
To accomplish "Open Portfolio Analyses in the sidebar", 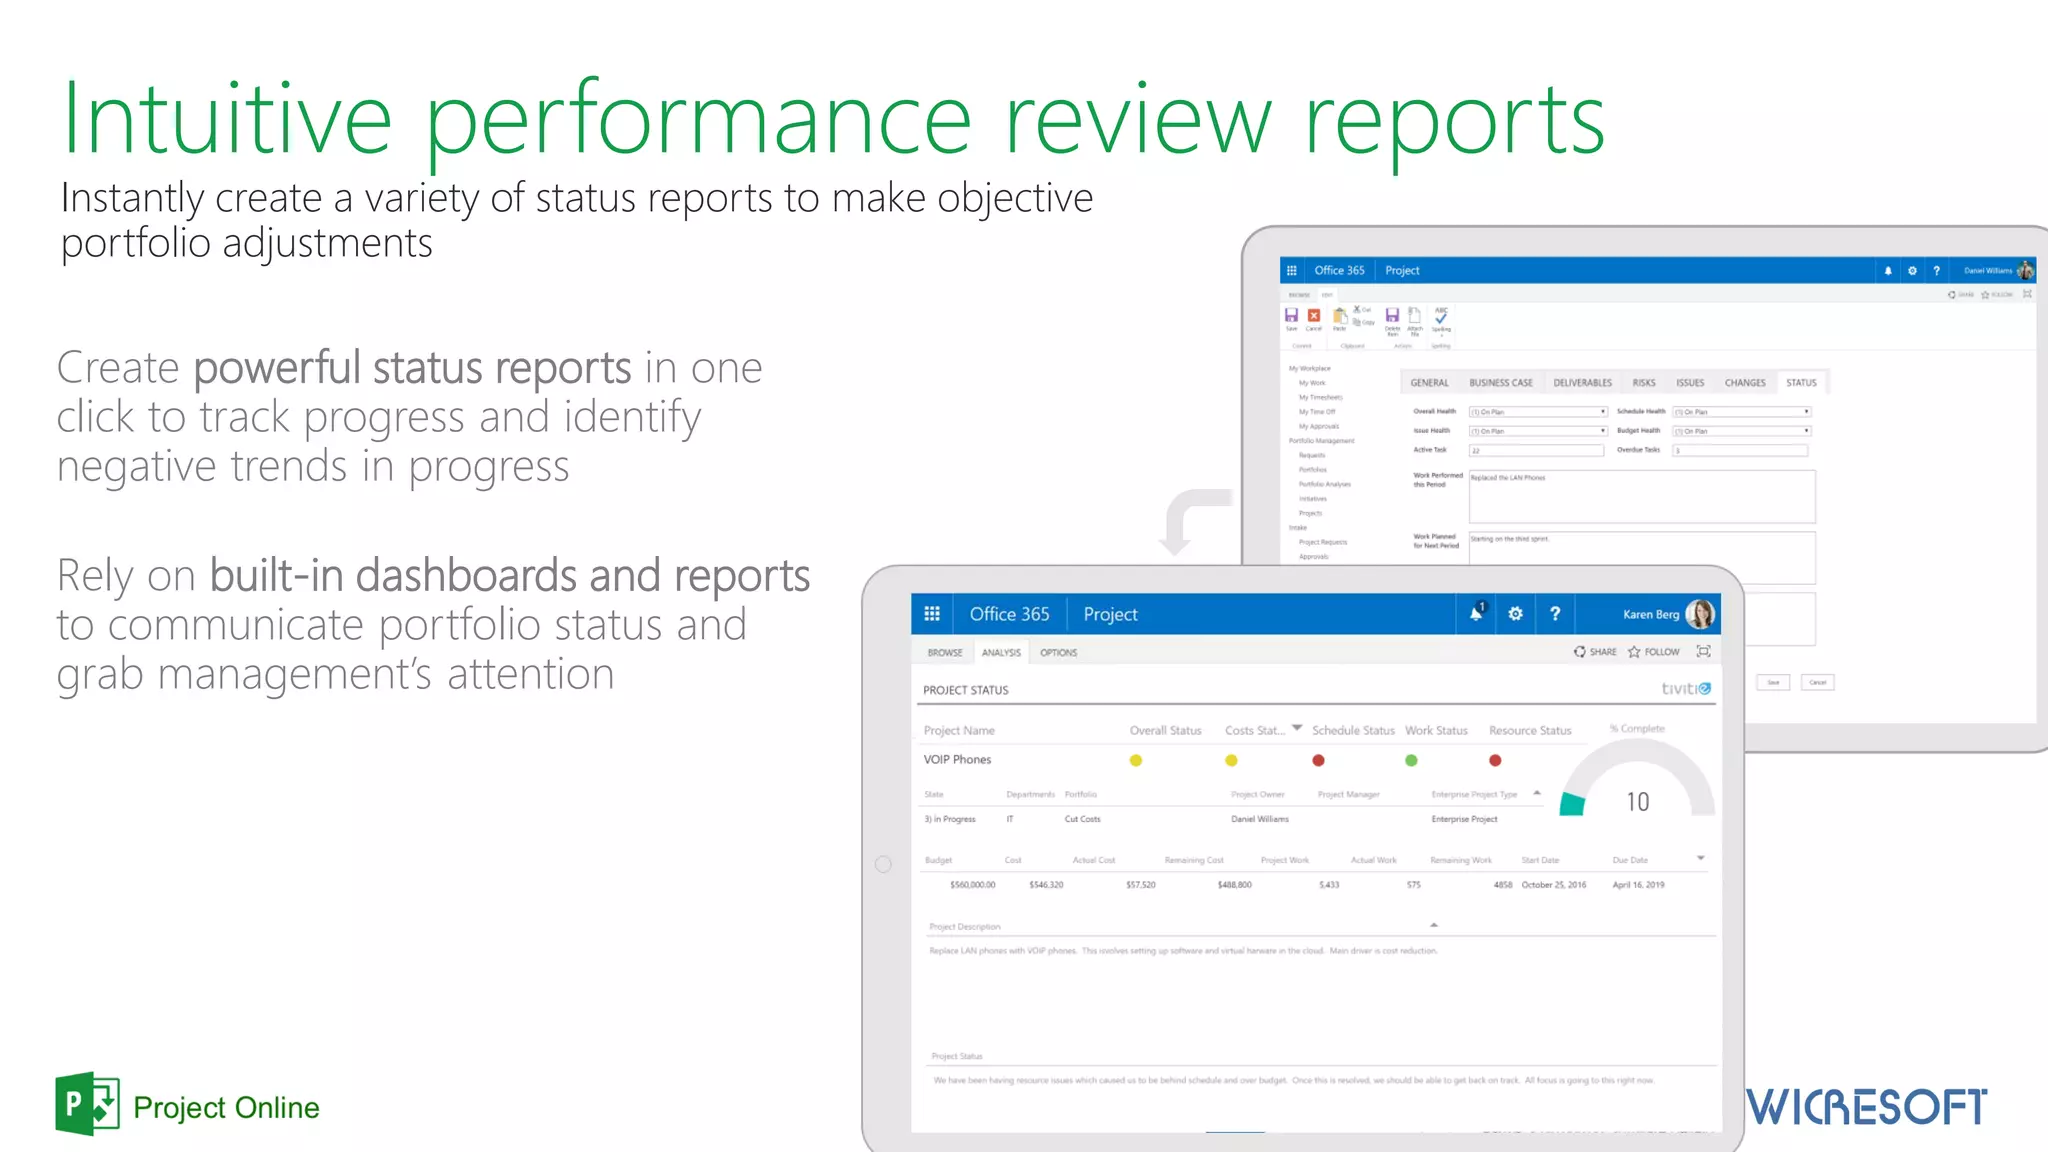I will pyautogui.click(x=1325, y=484).
